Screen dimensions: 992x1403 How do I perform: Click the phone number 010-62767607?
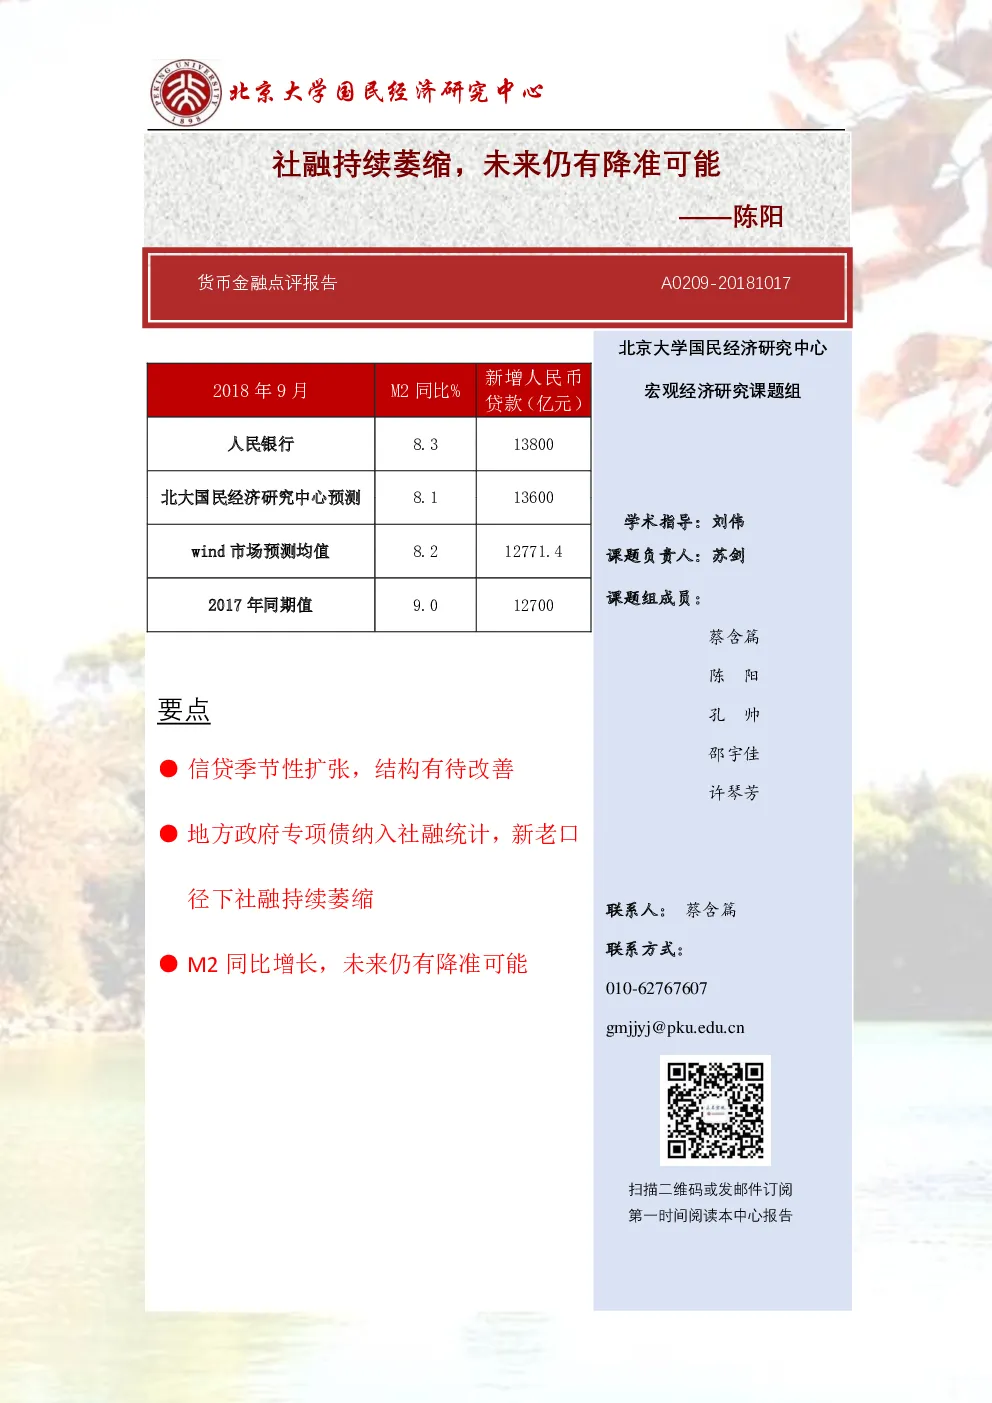click(656, 988)
